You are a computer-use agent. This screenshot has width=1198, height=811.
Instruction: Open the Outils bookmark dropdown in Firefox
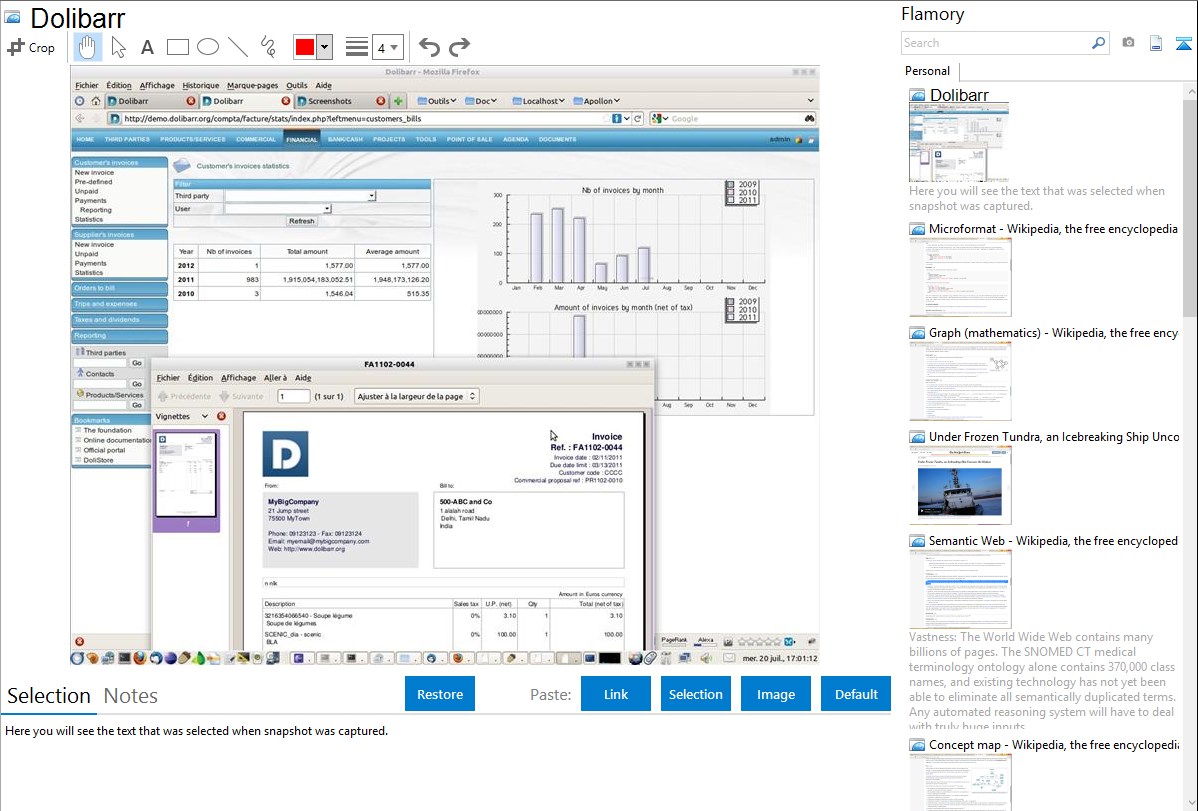click(x=438, y=100)
